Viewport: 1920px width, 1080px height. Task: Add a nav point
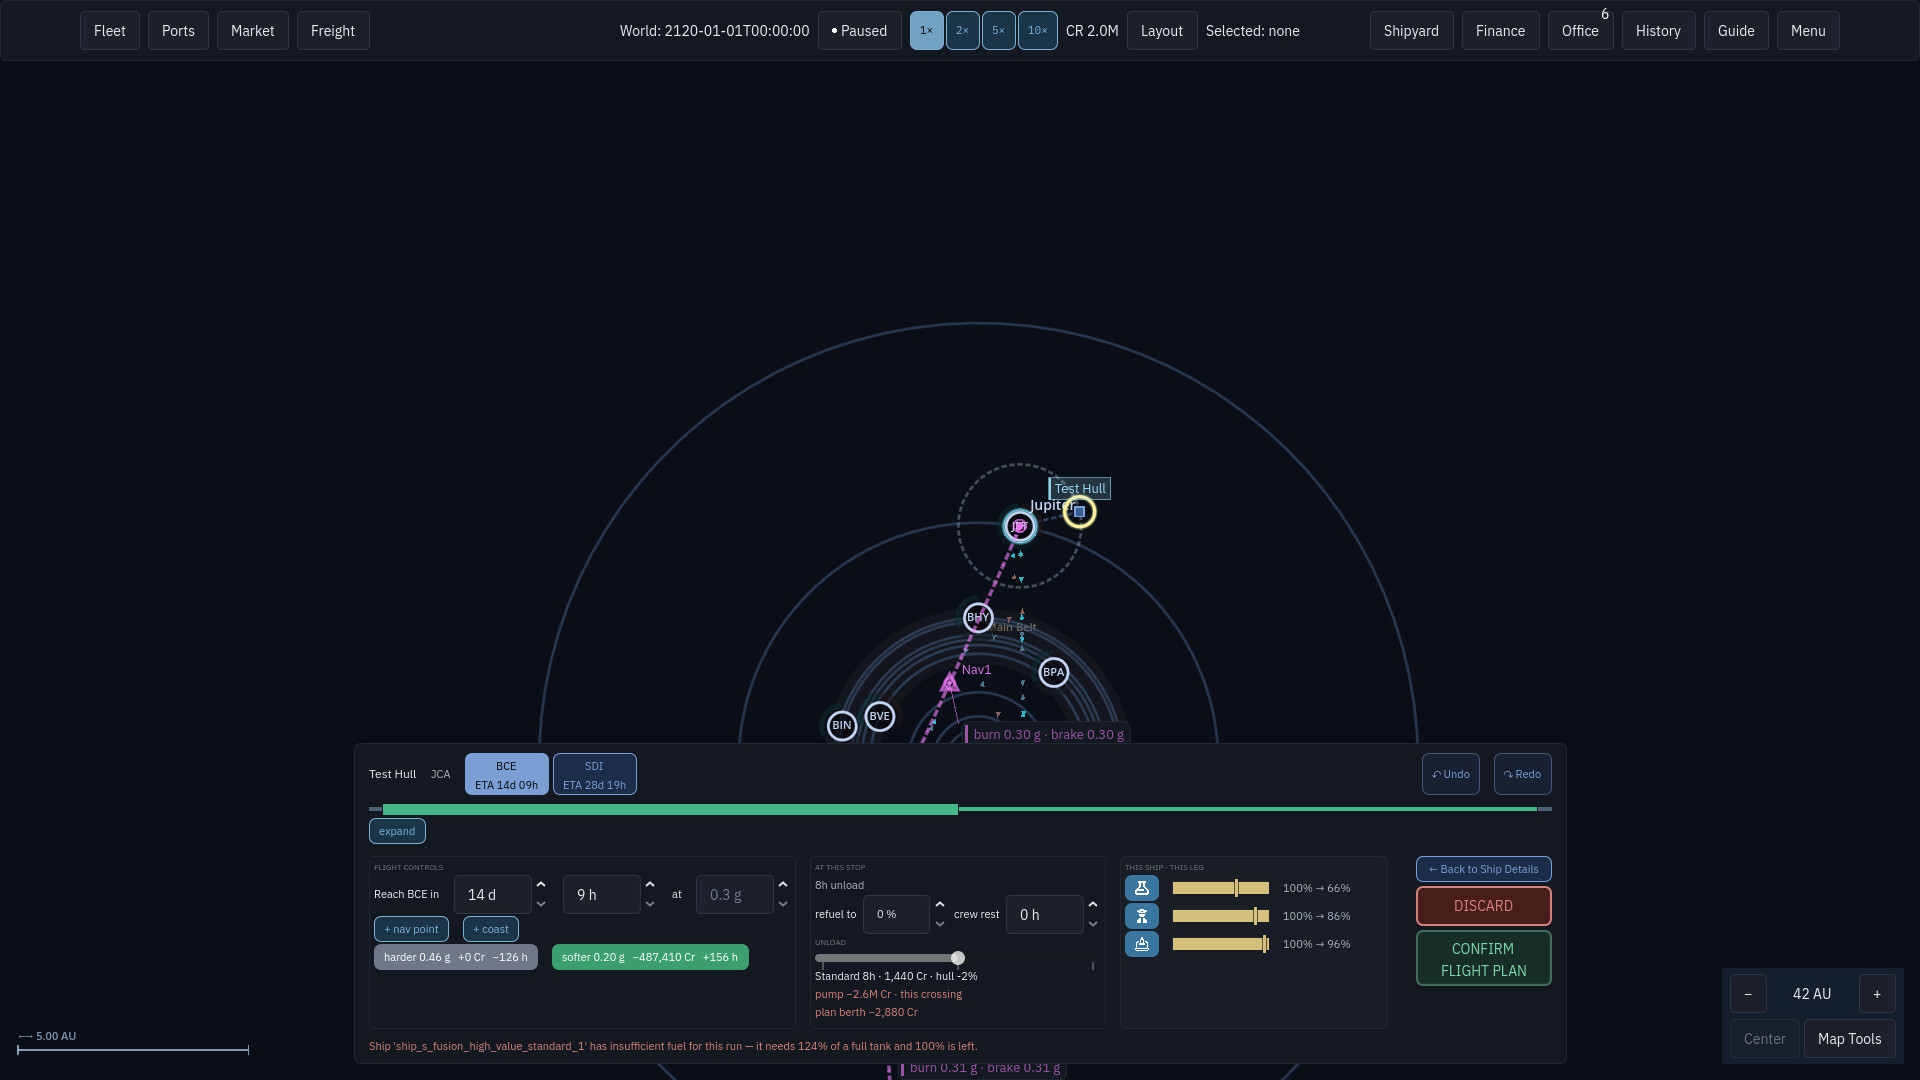(411, 929)
